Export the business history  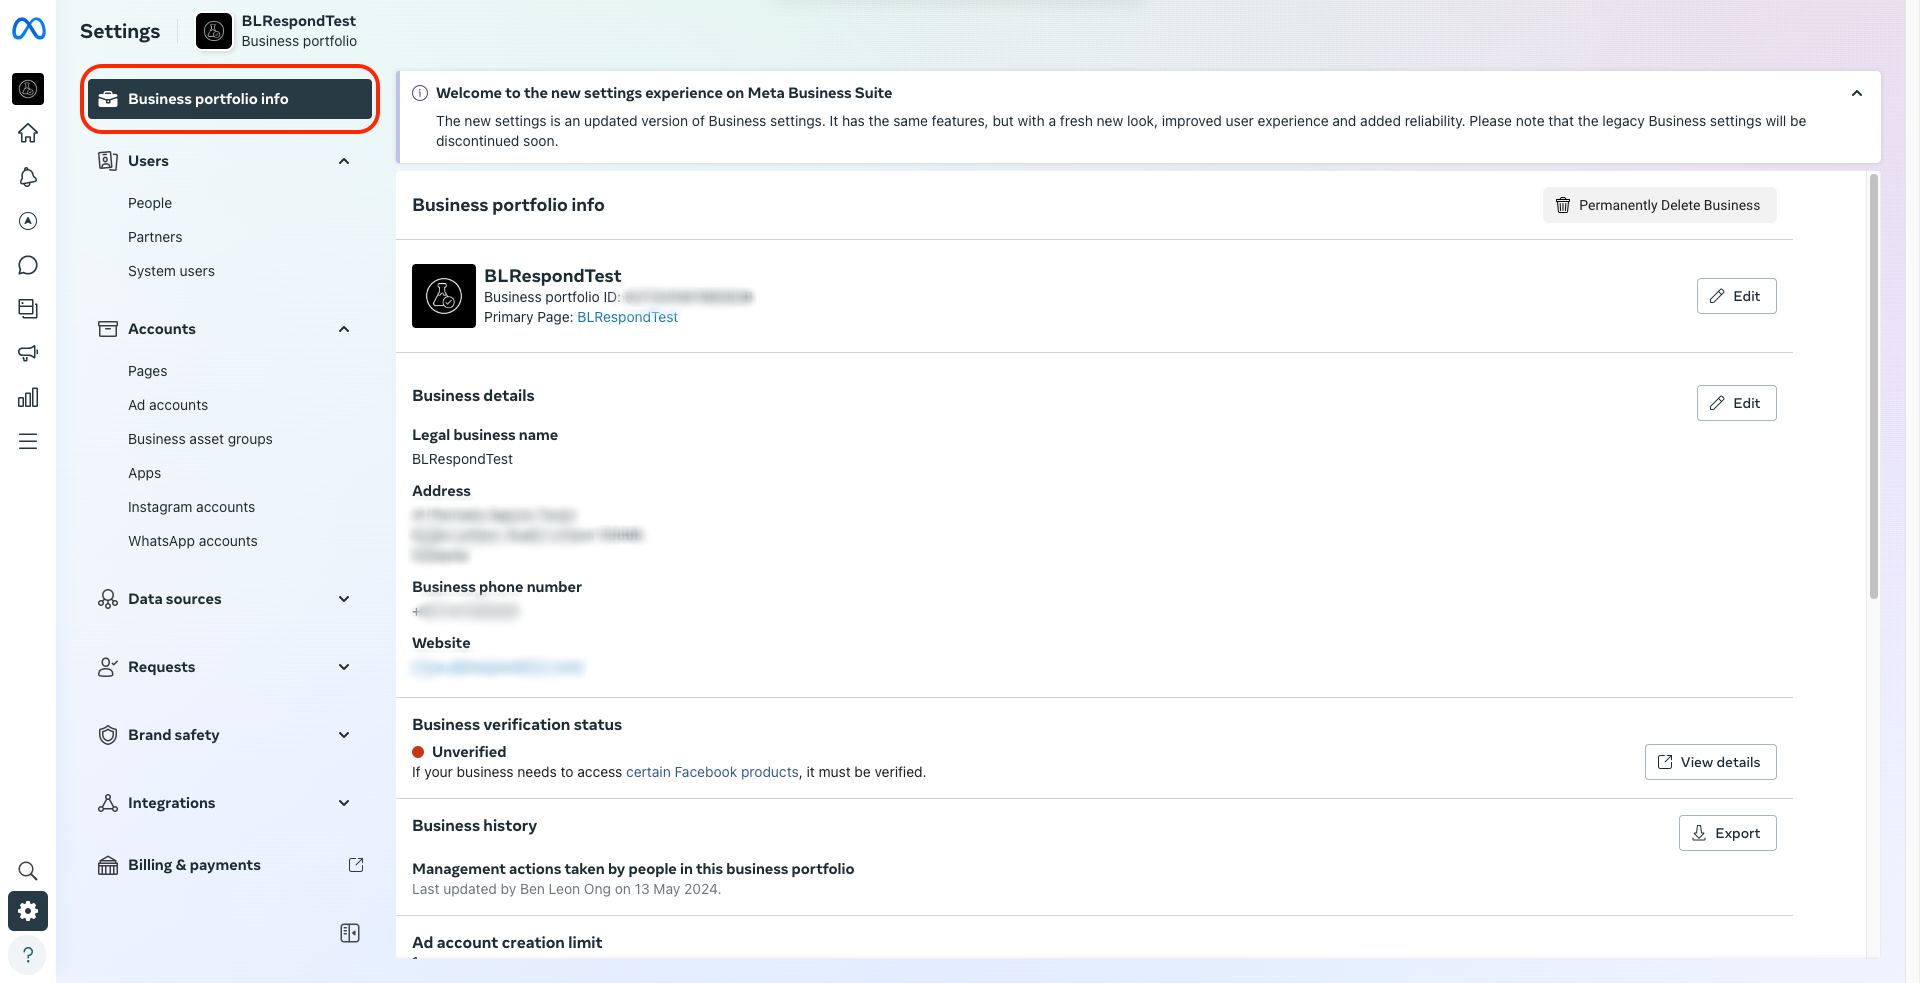click(x=1727, y=833)
